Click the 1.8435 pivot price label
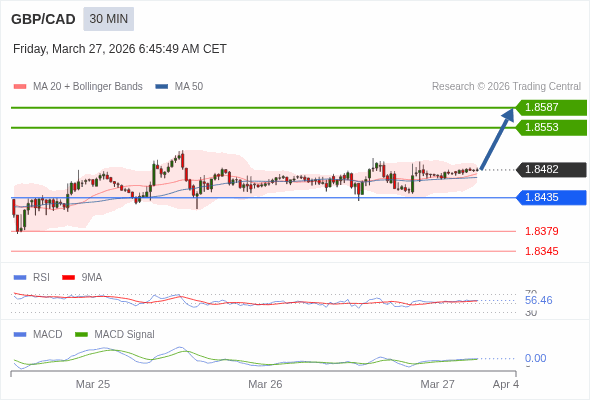Viewport: 590px width, 400px height. coord(551,198)
